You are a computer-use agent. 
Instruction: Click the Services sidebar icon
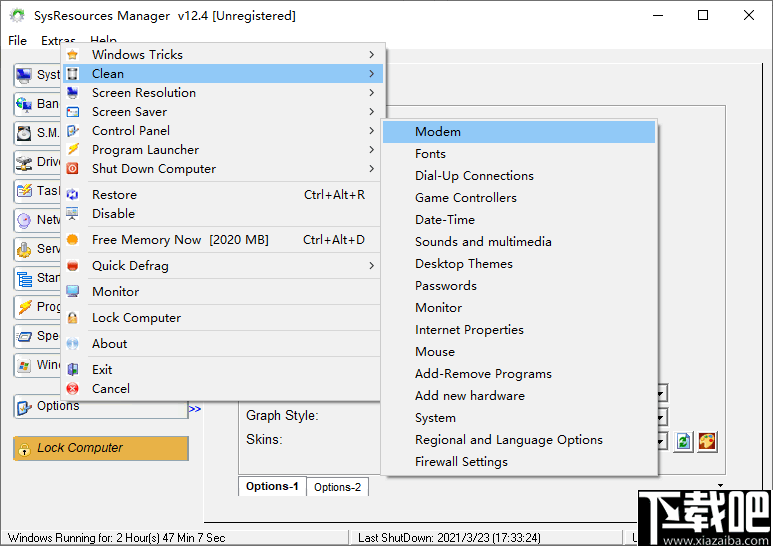click(24, 249)
